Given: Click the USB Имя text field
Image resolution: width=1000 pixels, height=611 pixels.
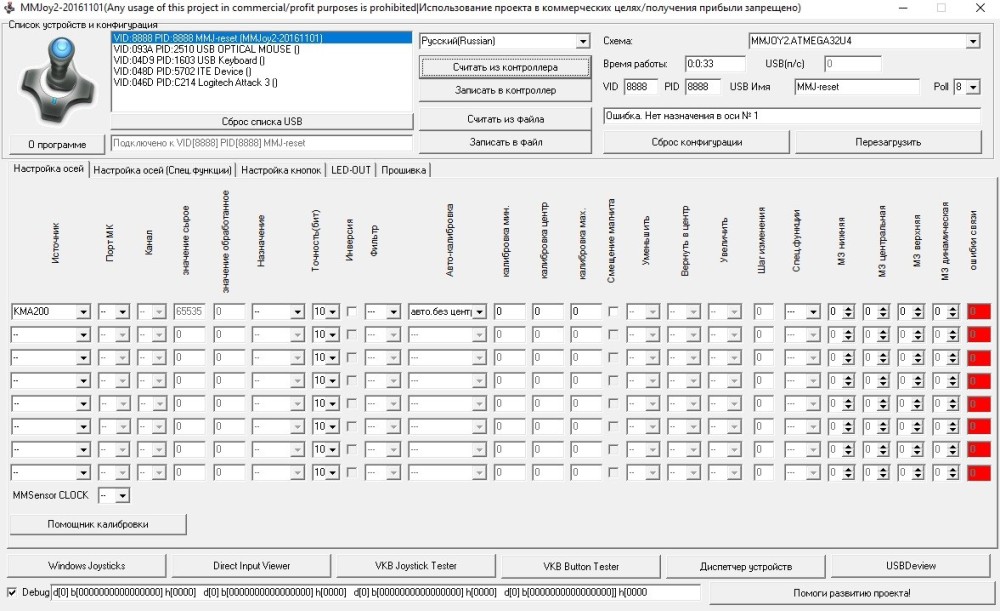Looking at the screenshot, I should 856,87.
